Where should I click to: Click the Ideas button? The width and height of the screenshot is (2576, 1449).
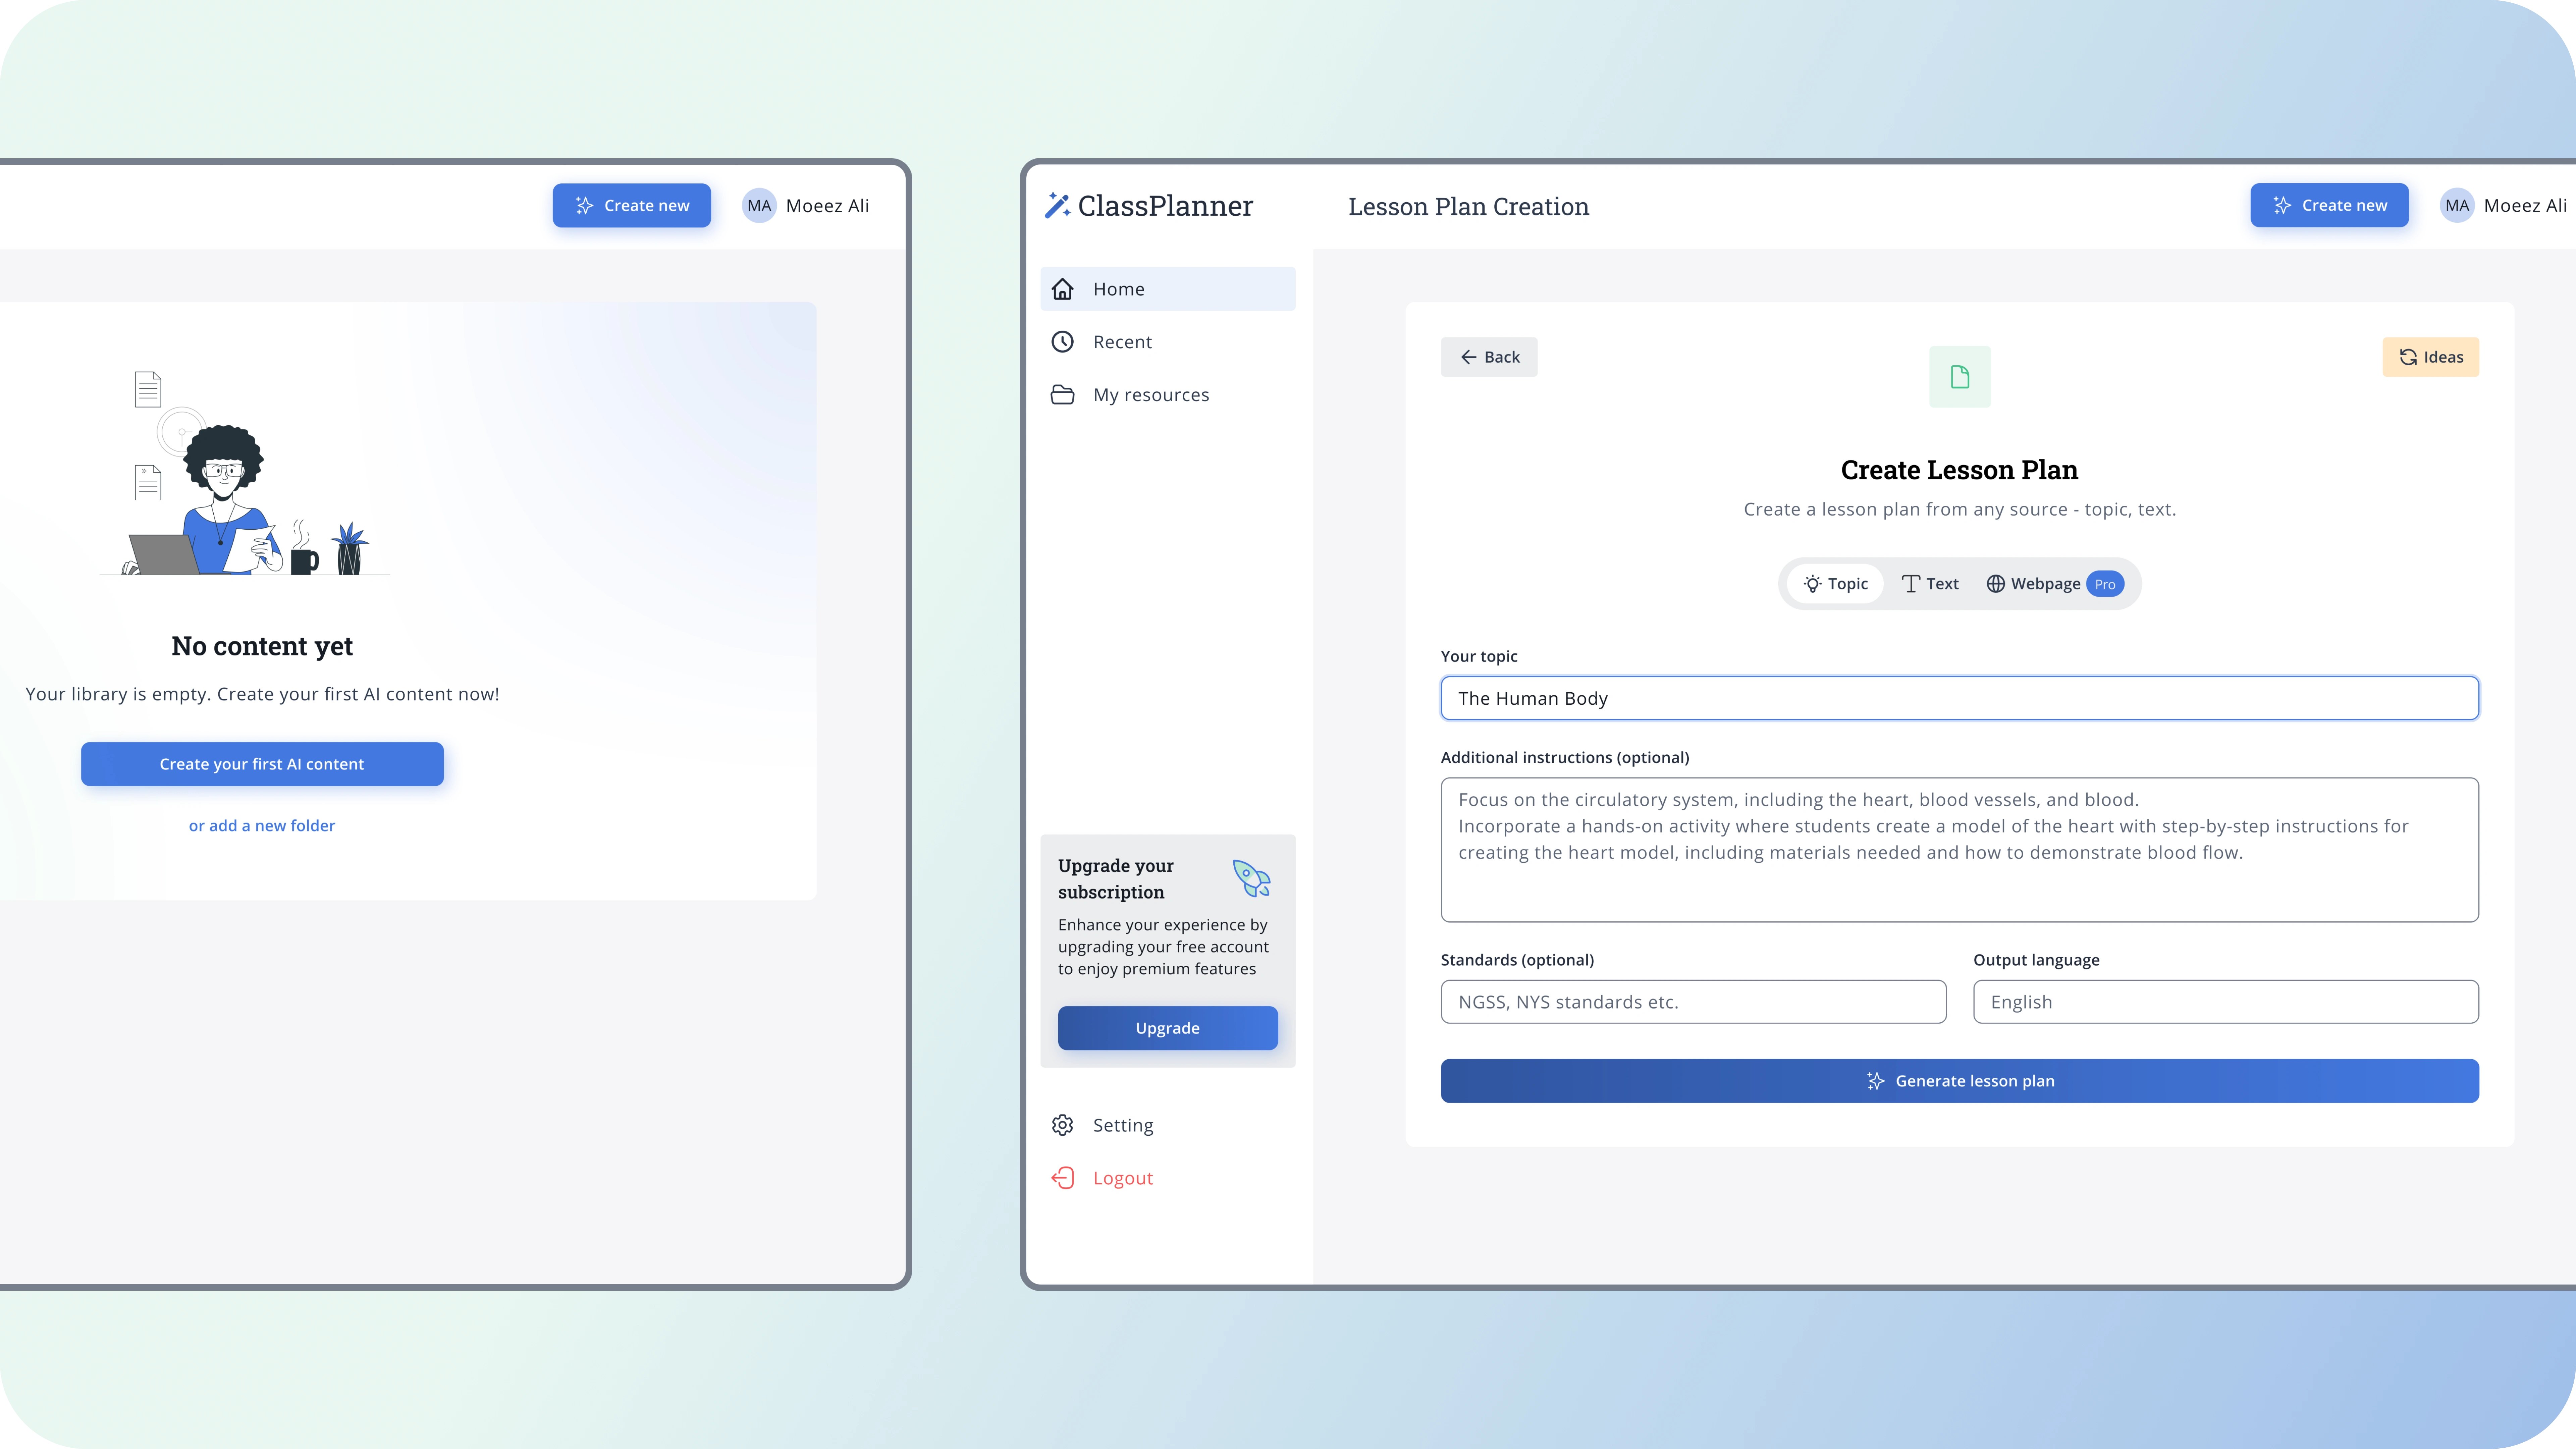(2431, 357)
